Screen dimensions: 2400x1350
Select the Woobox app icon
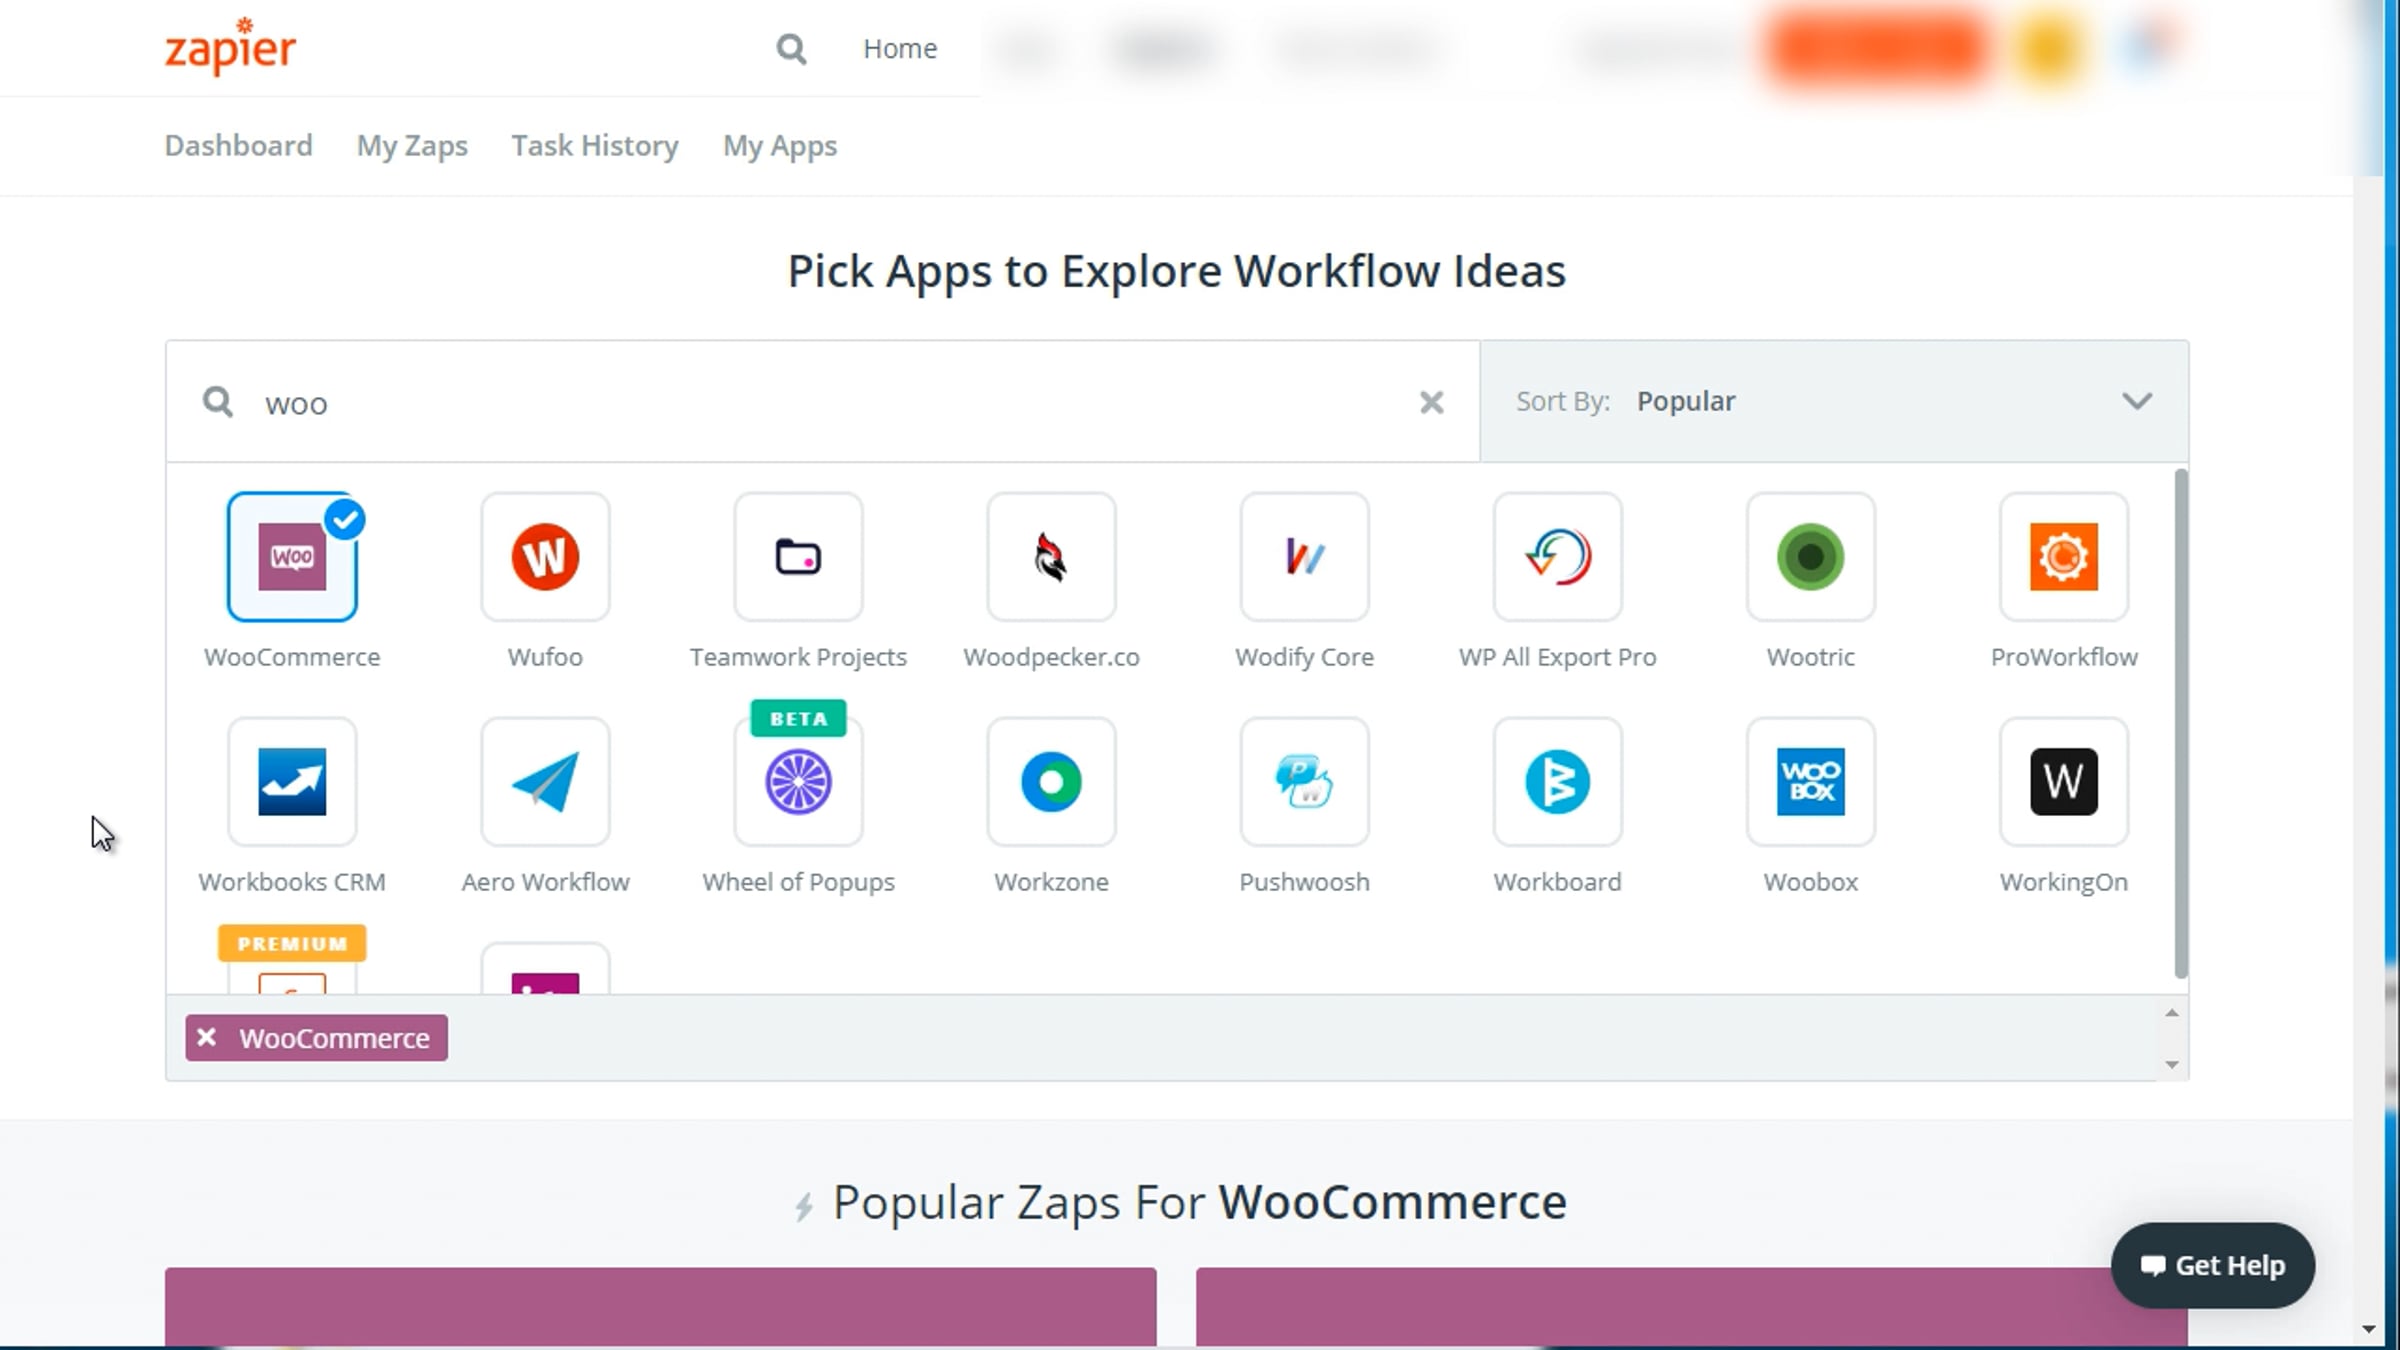1810,782
